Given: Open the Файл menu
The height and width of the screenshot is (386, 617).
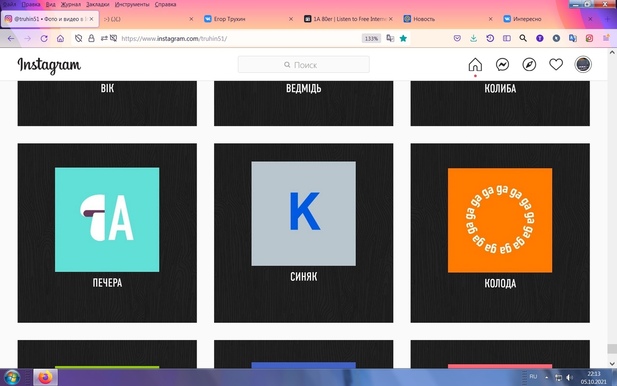Looking at the screenshot, I should (9, 4).
